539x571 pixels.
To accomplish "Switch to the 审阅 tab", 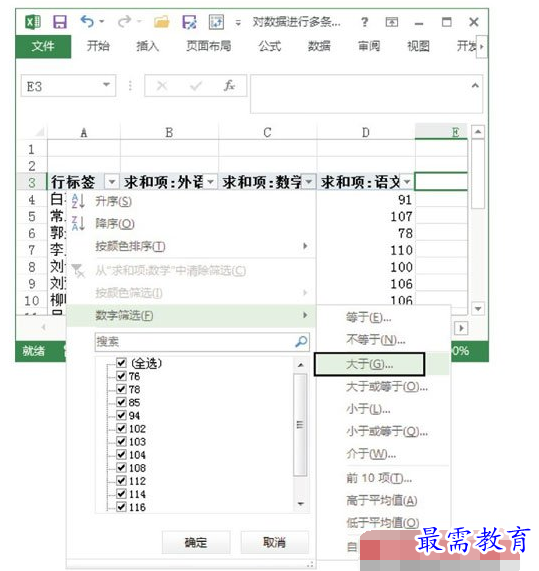I will 369,46.
